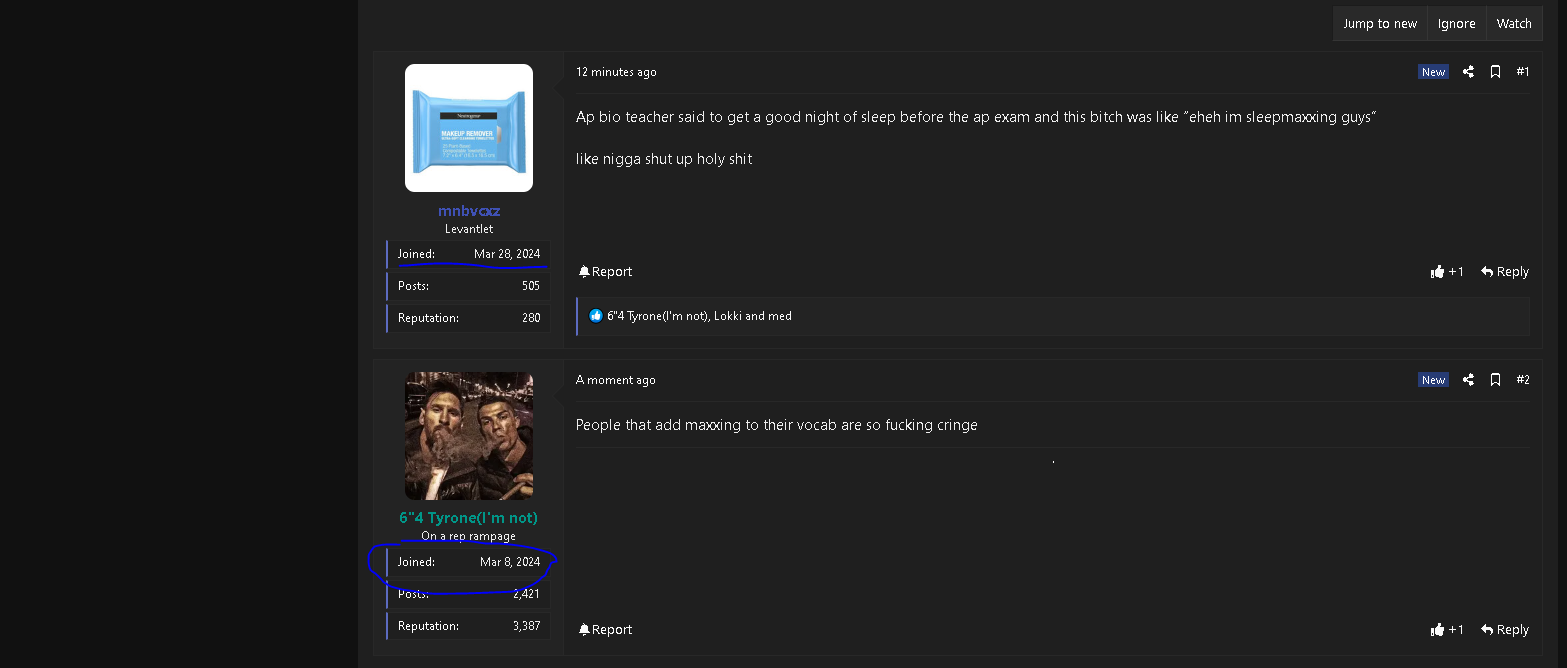Screen dimensions: 1567x668
Task: Click the share icon on post #1
Action: (x=1468, y=72)
